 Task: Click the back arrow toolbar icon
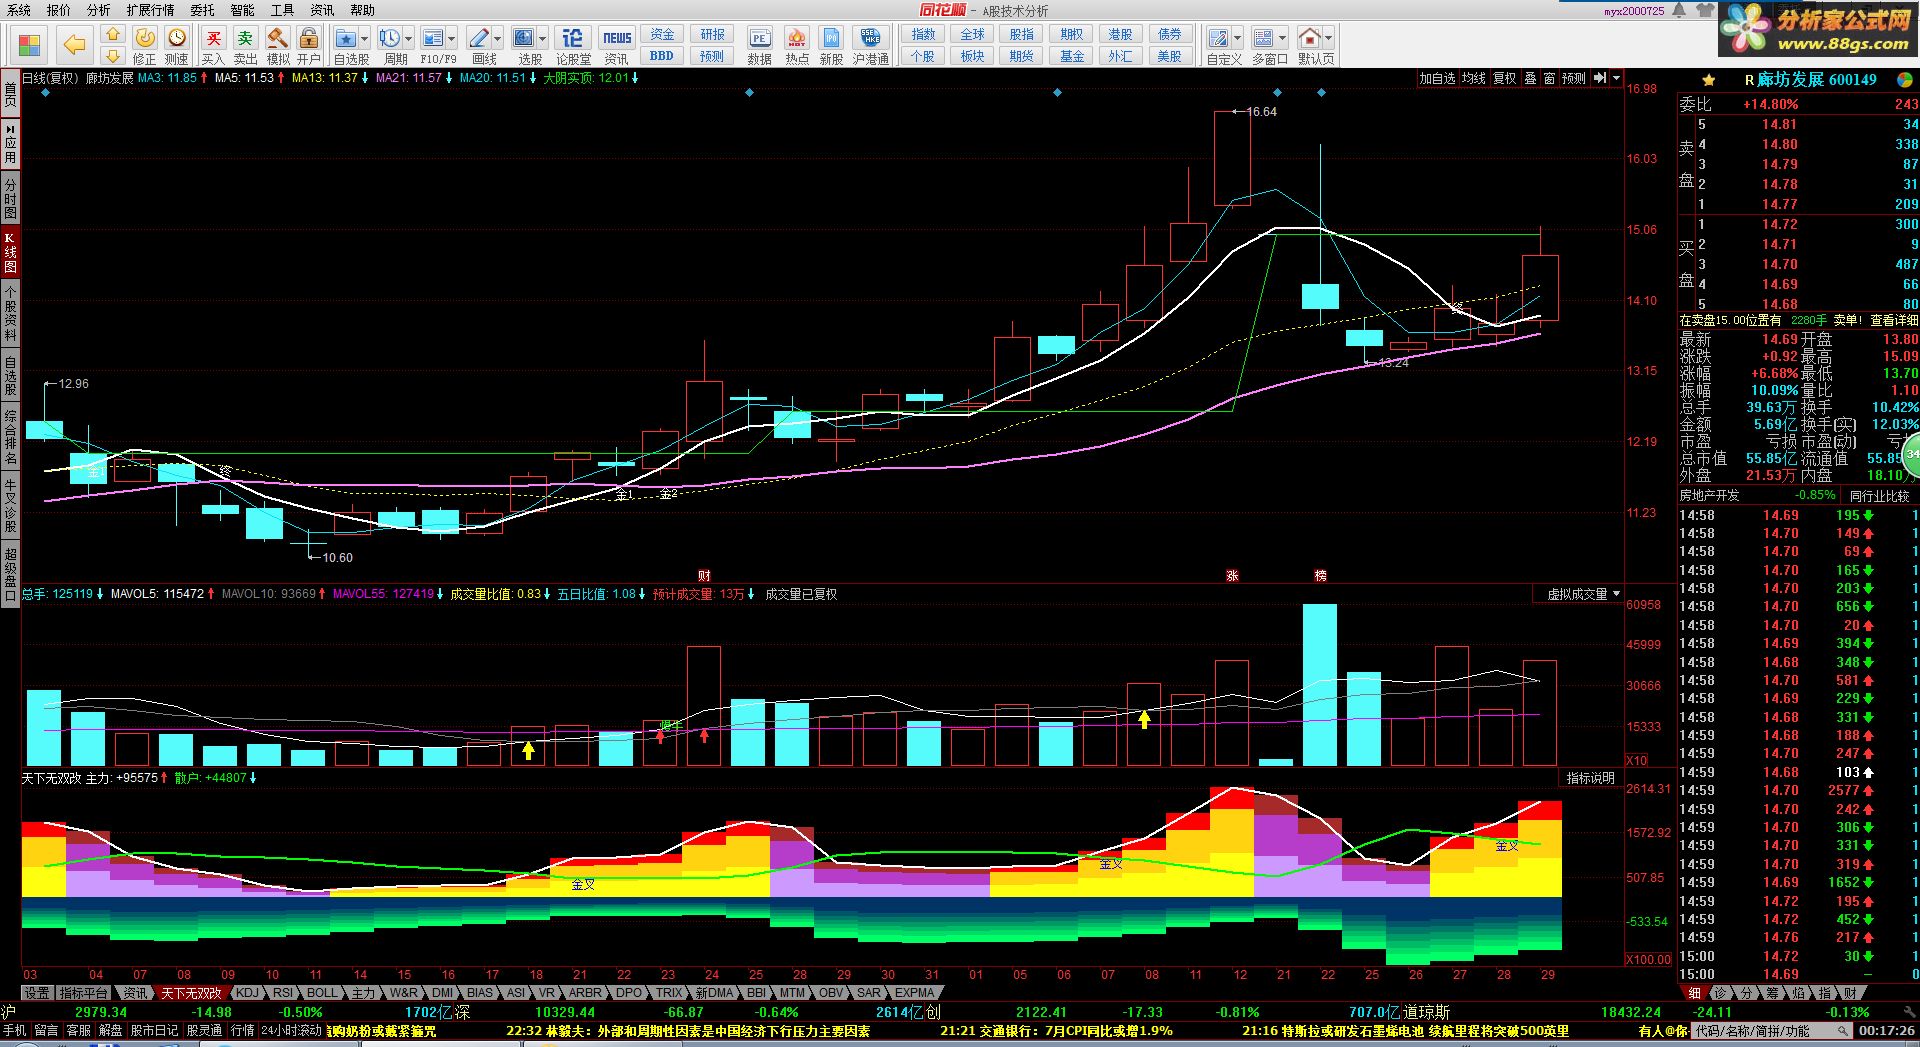pyautogui.click(x=74, y=44)
